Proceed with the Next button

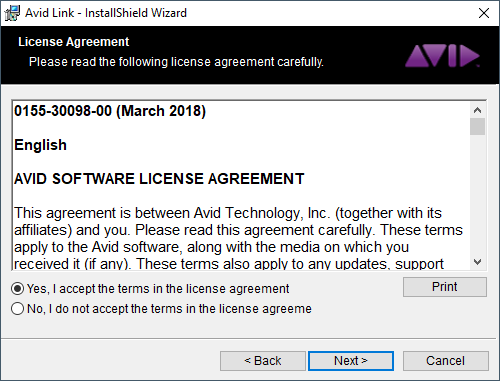351,361
